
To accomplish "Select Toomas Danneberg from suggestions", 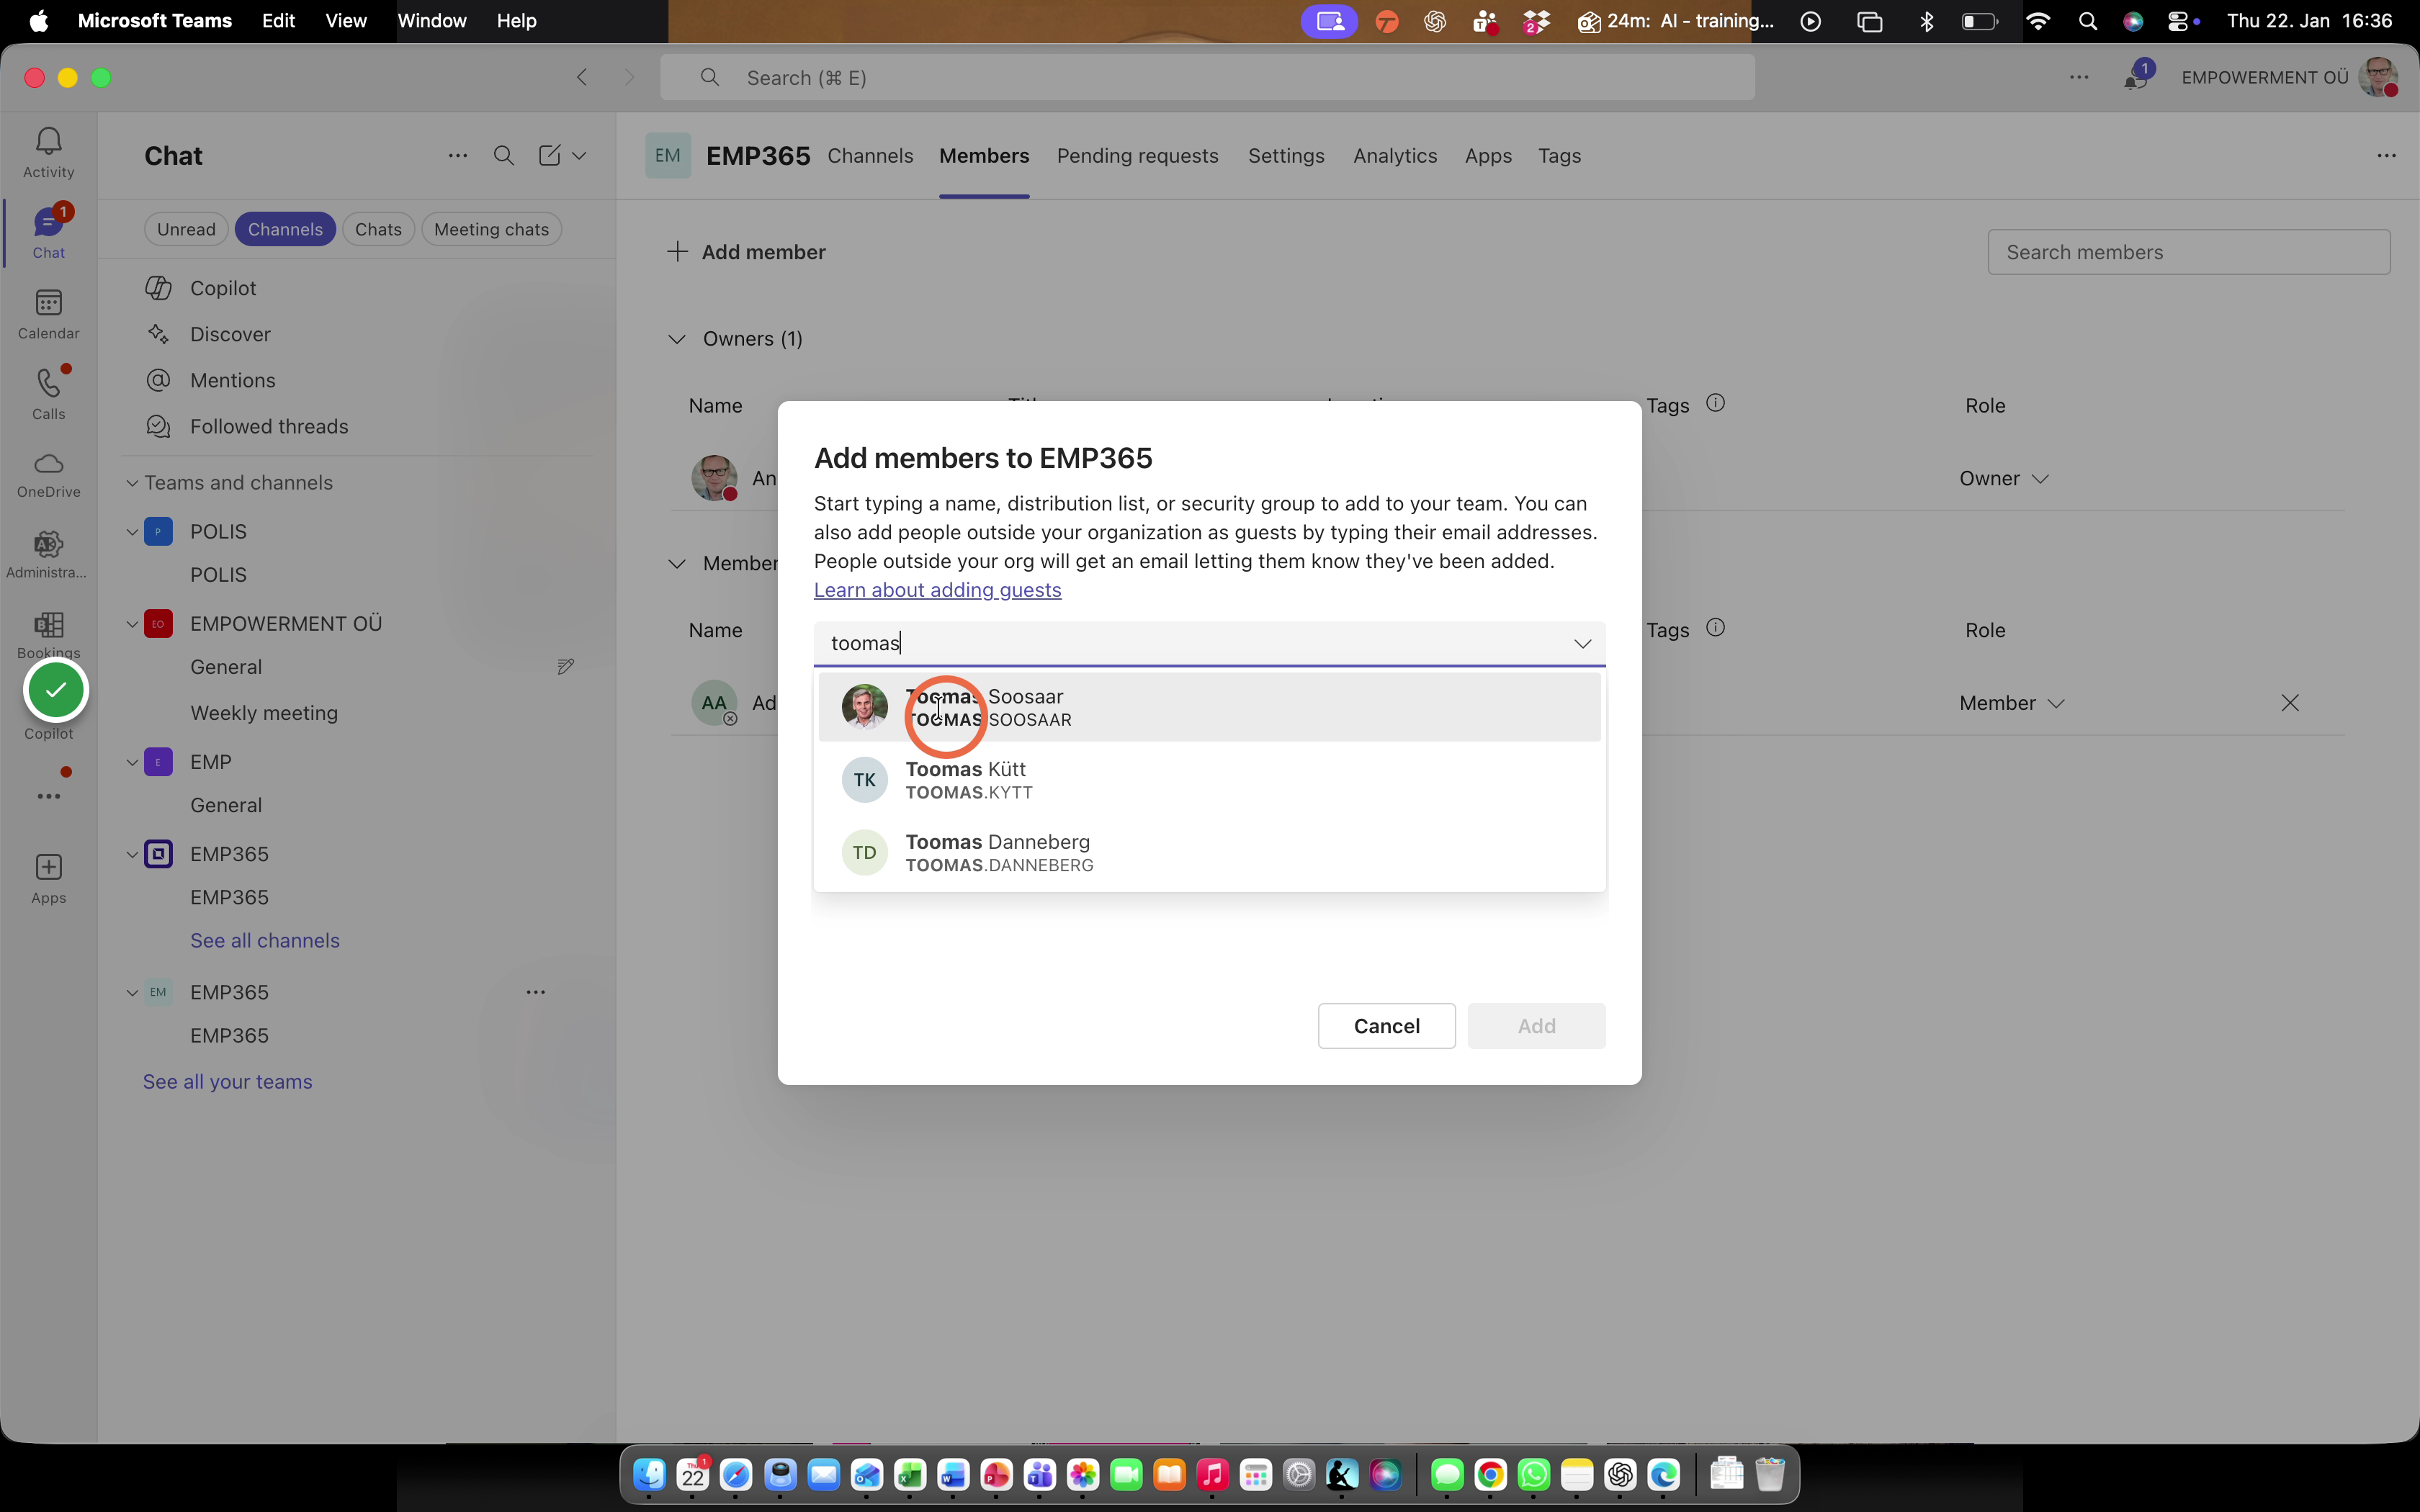I will tap(1209, 853).
